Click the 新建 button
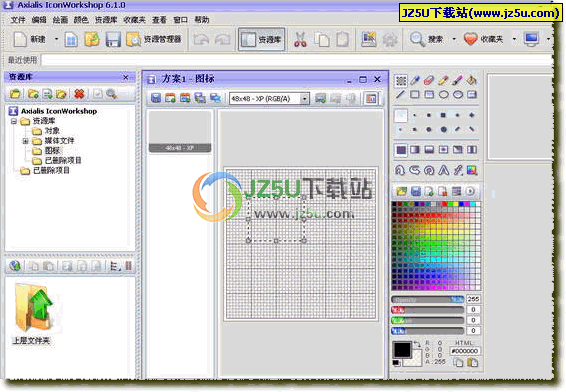The height and width of the screenshot is (392, 566). [30, 39]
